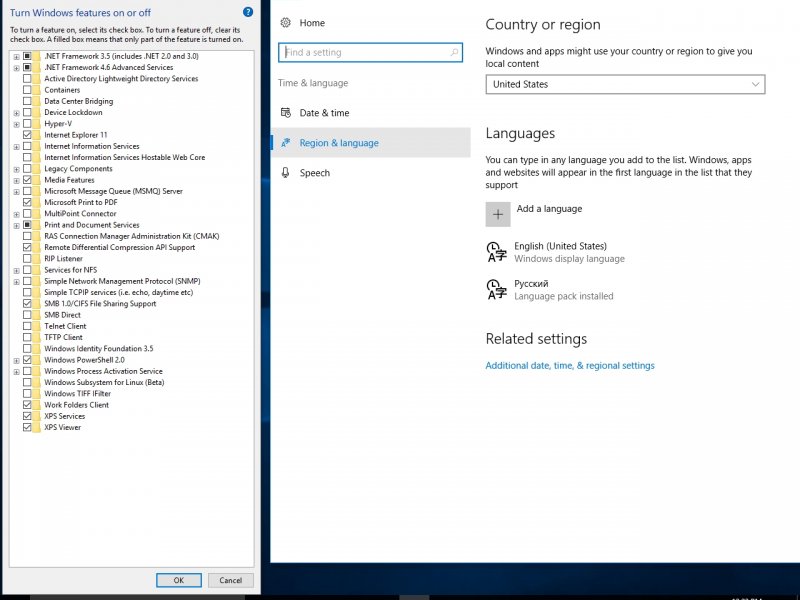Expand Simple Network Management Protocol node
The height and width of the screenshot is (600, 800).
16,282
